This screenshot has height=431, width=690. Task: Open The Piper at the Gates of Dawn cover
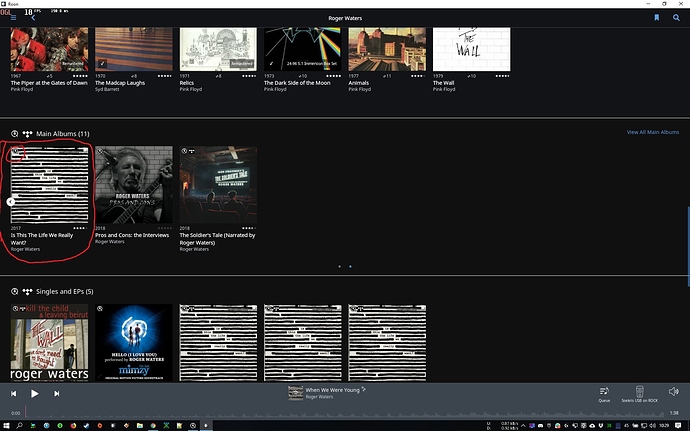coord(49,49)
